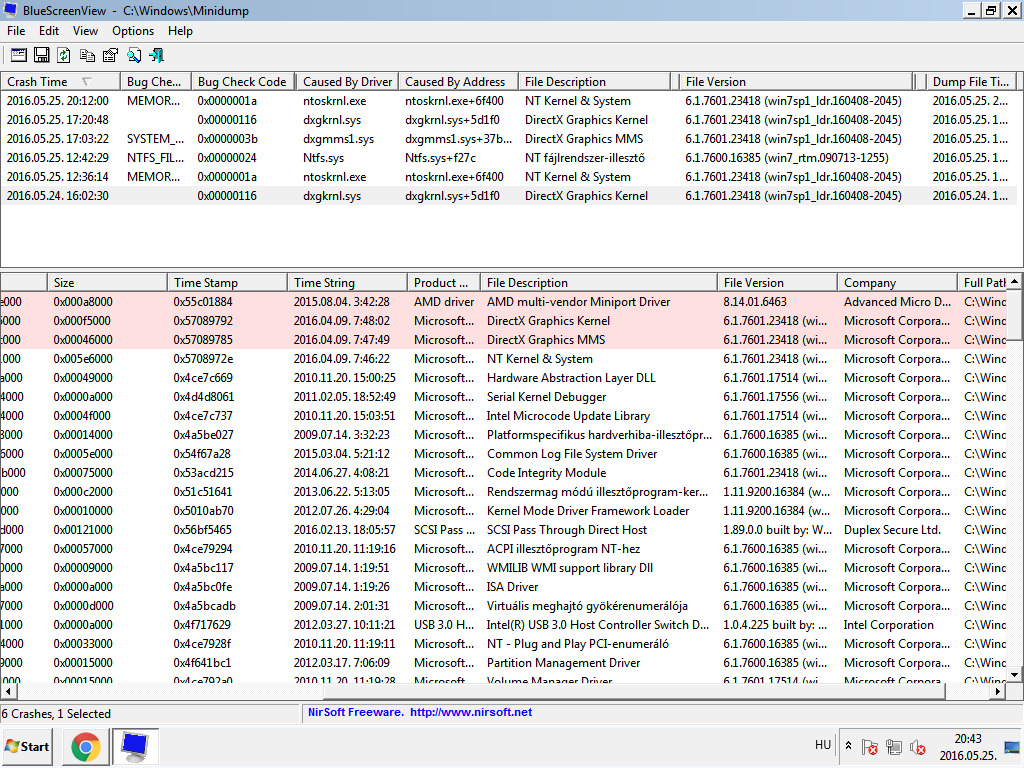The width and height of the screenshot is (1024, 768).
Task: Select Intel Microcode Update Library row
Action: pos(504,415)
